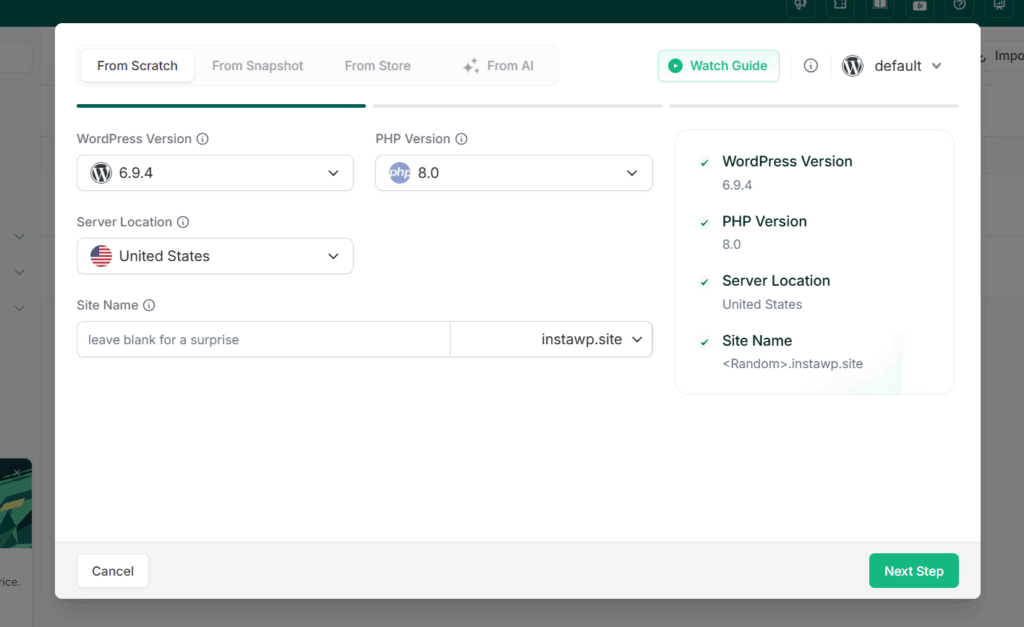Click the sparkle From AI icon
Viewport: 1024px width, 627px height.
[471, 66]
